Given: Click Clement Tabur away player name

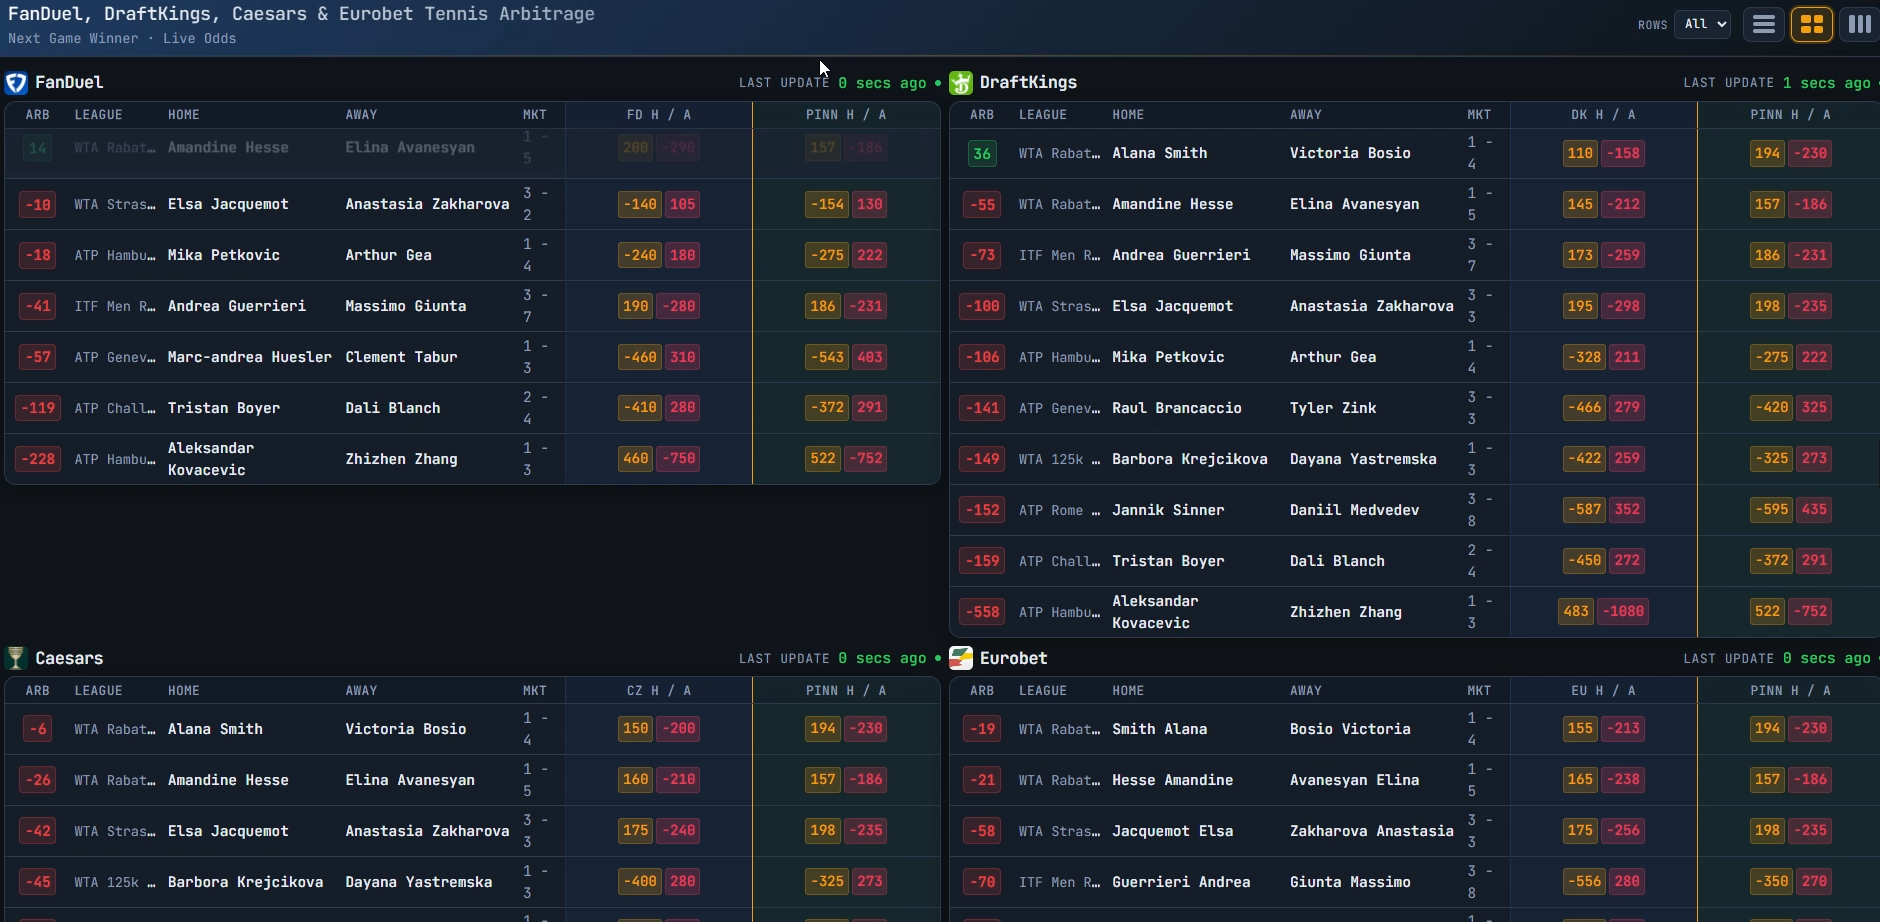Looking at the screenshot, I should (x=401, y=357).
